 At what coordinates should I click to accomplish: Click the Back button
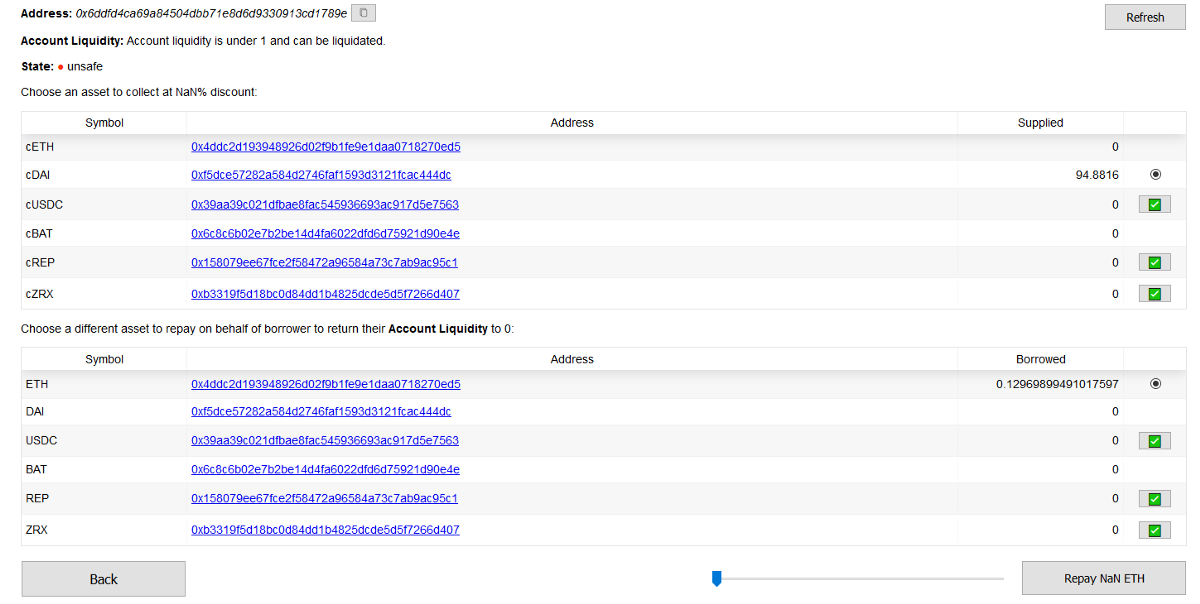104,579
